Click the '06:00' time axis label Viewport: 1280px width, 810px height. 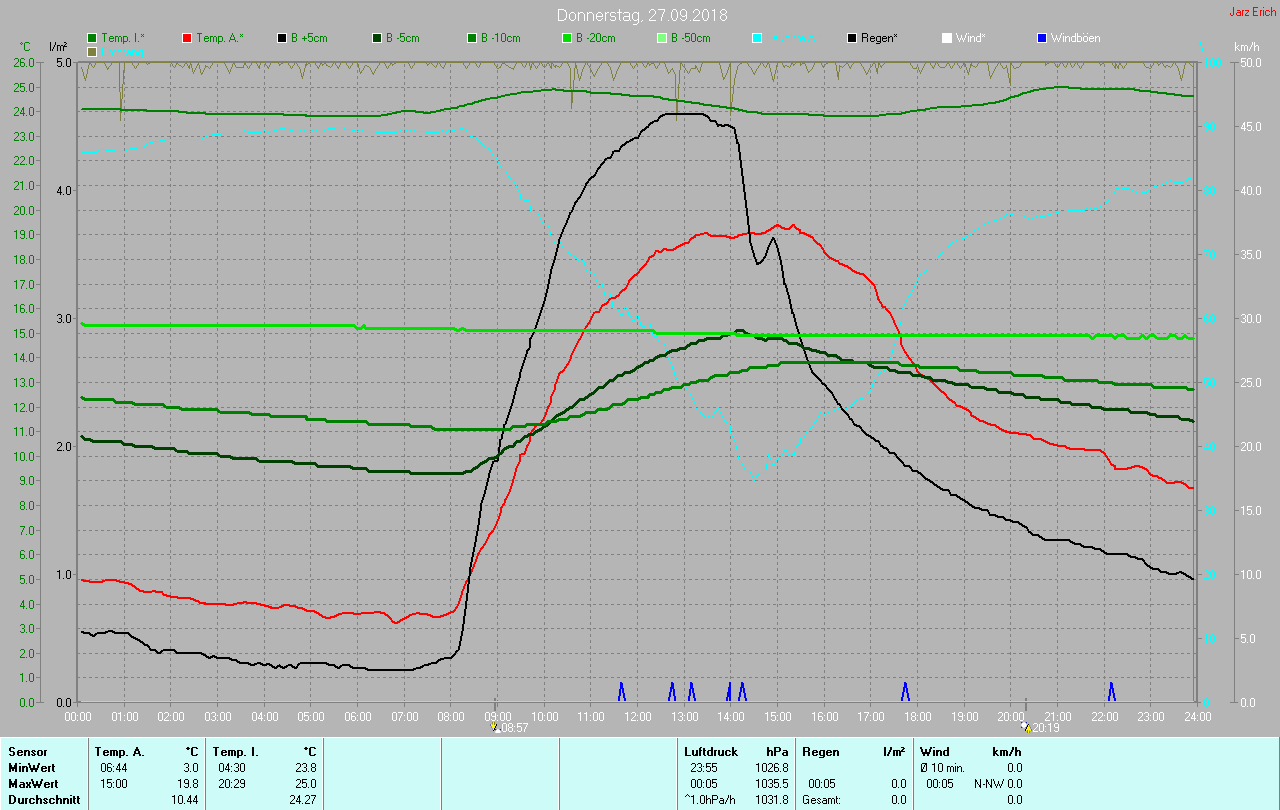(x=358, y=717)
